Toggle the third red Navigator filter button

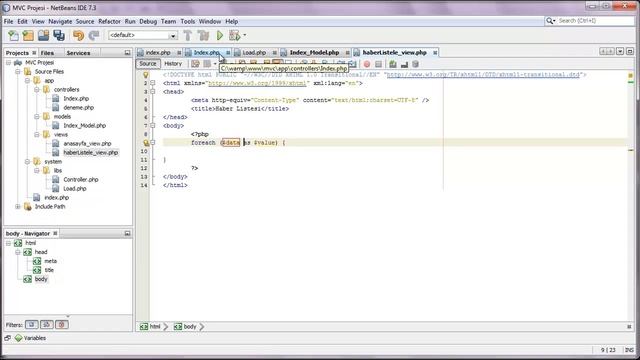coord(62,324)
